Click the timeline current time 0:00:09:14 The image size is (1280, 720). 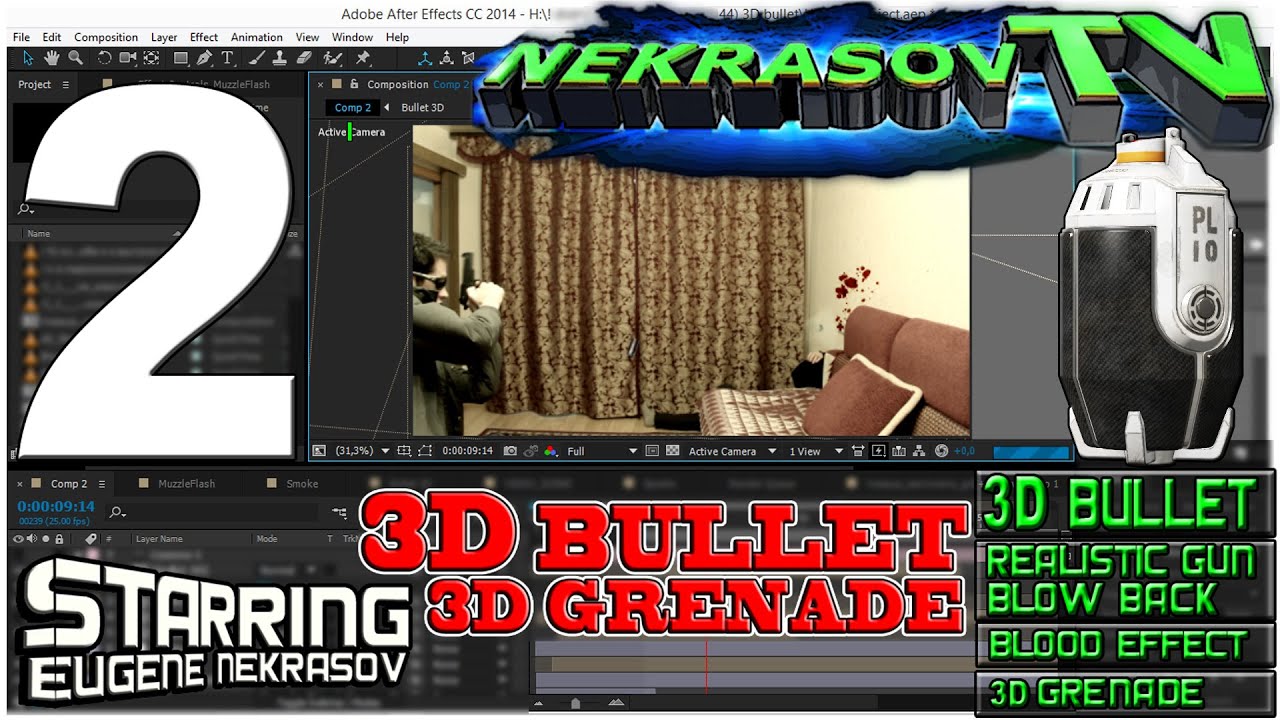[x=56, y=506]
